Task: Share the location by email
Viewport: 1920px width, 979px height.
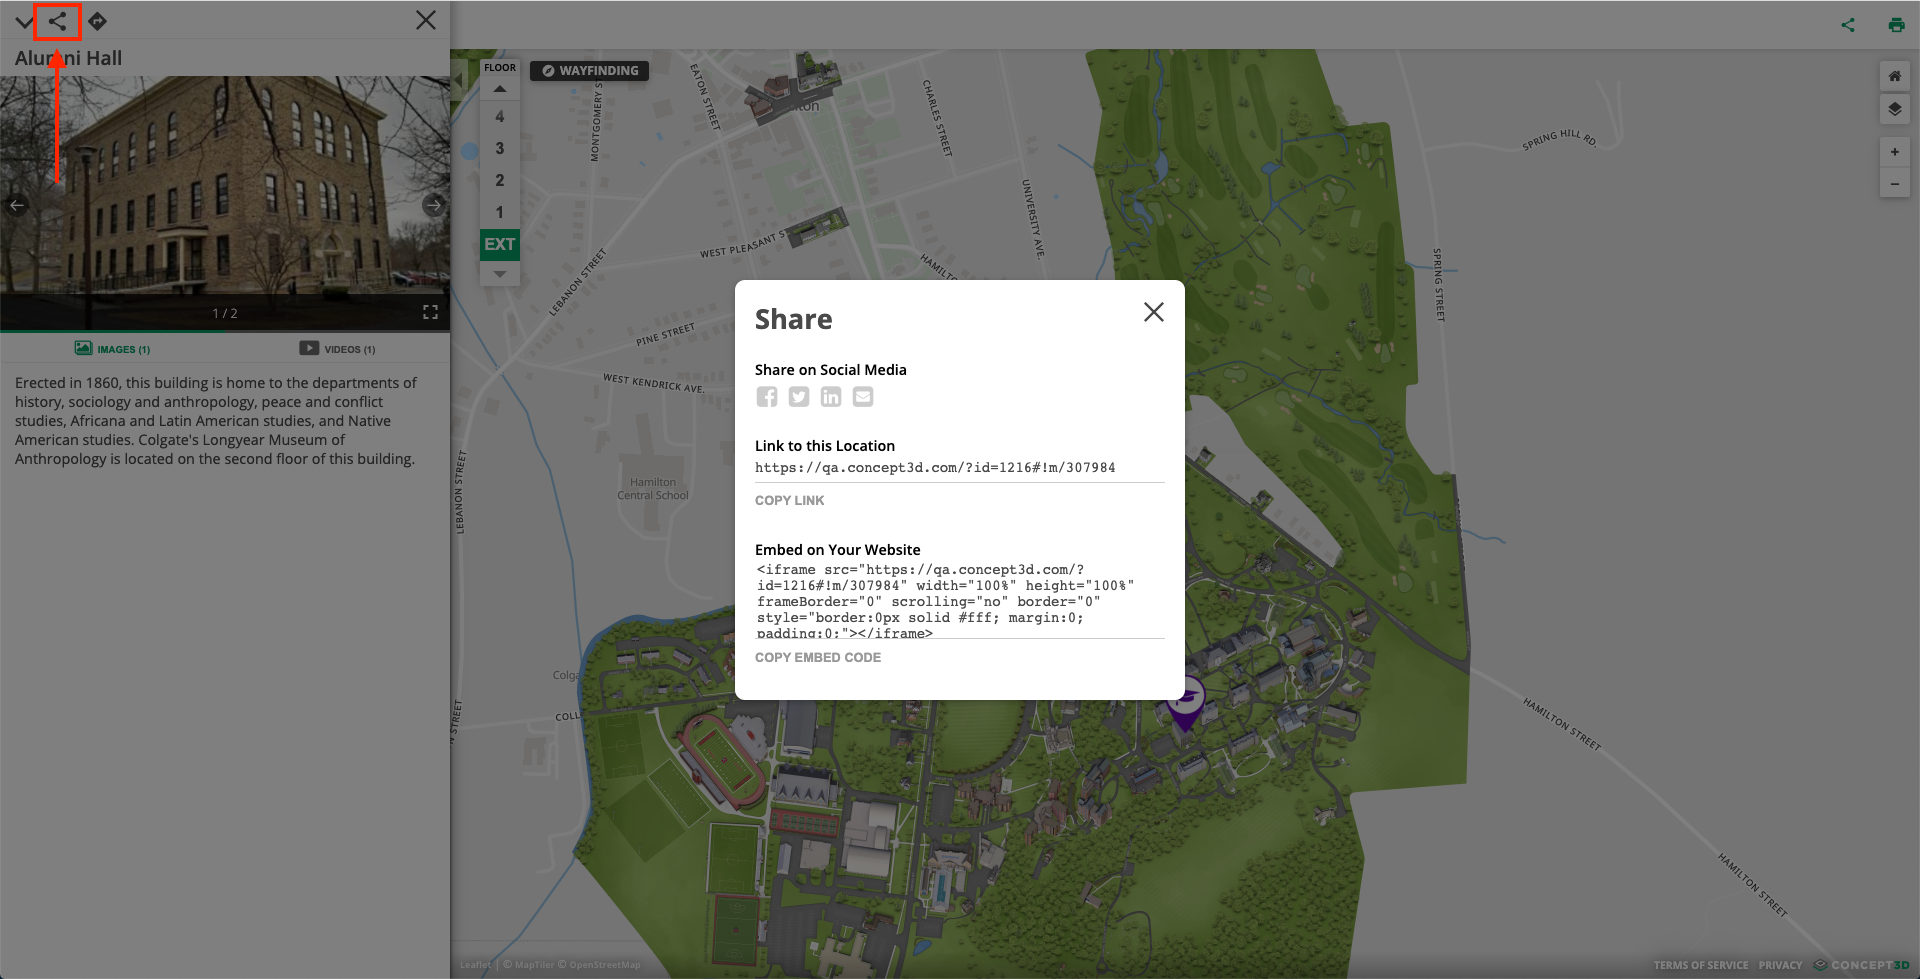Action: coord(863,397)
